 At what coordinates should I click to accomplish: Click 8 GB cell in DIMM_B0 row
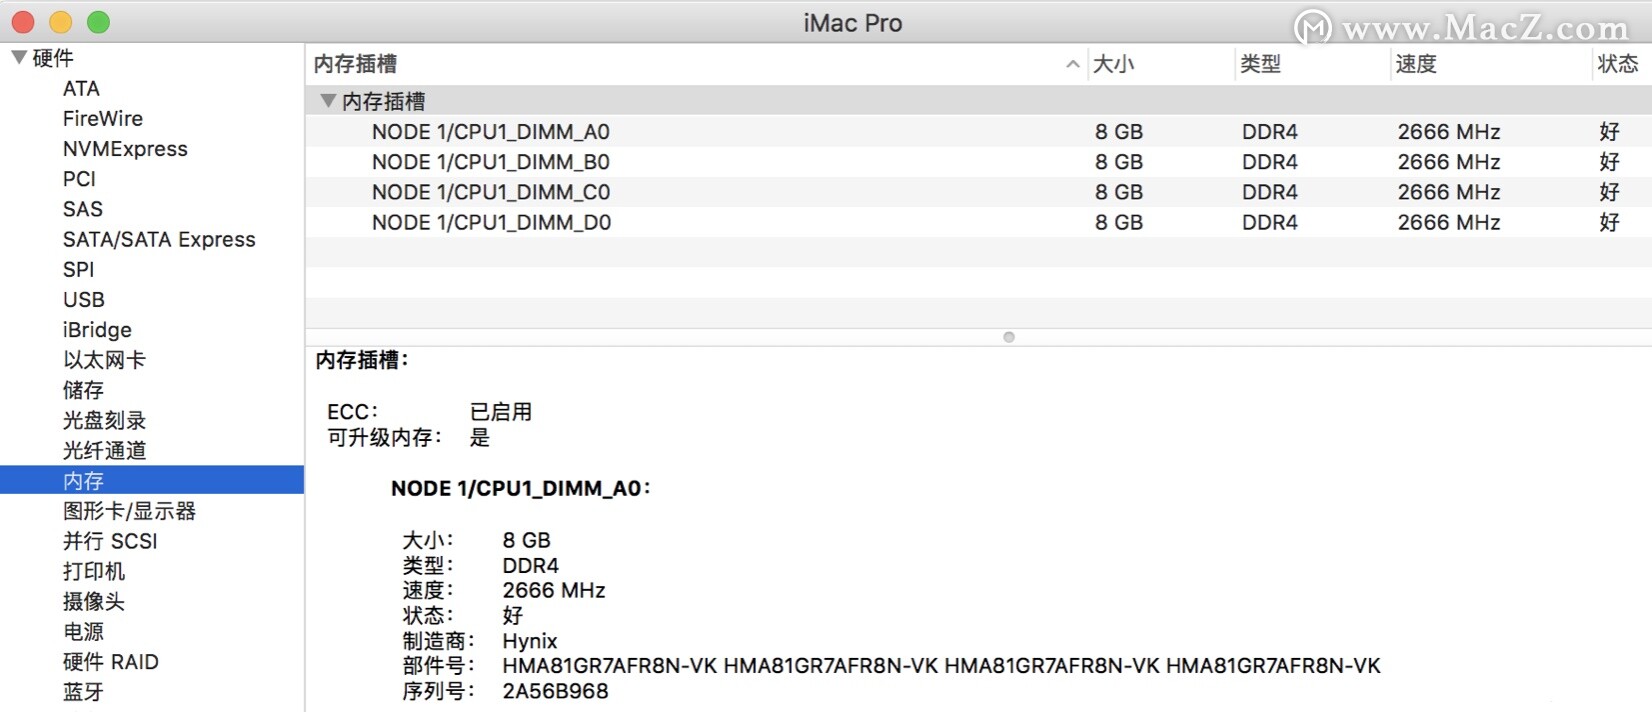(x=1118, y=162)
